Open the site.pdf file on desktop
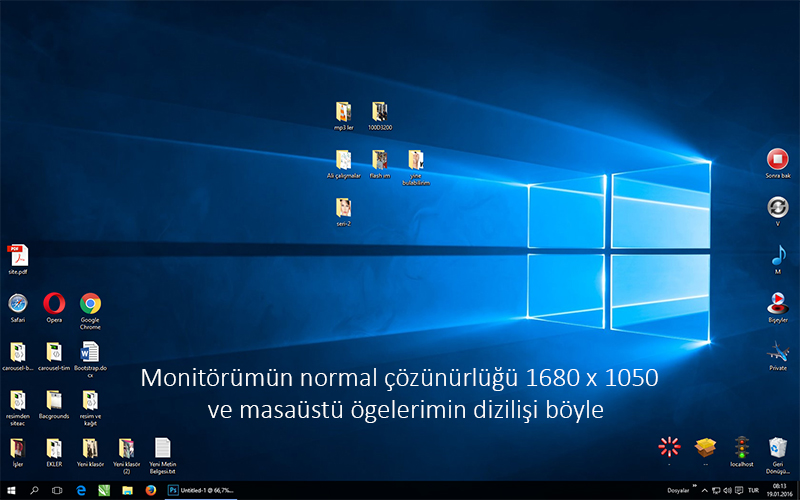The image size is (800, 500). [18, 260]
